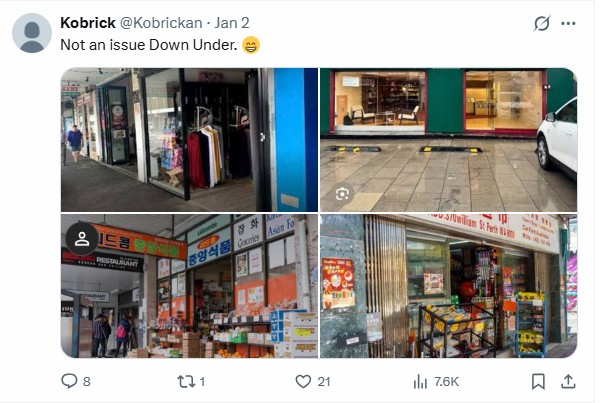Open the three-dot more options menu
This screenshot has width=603, height=403.
(x=568, y=23)
